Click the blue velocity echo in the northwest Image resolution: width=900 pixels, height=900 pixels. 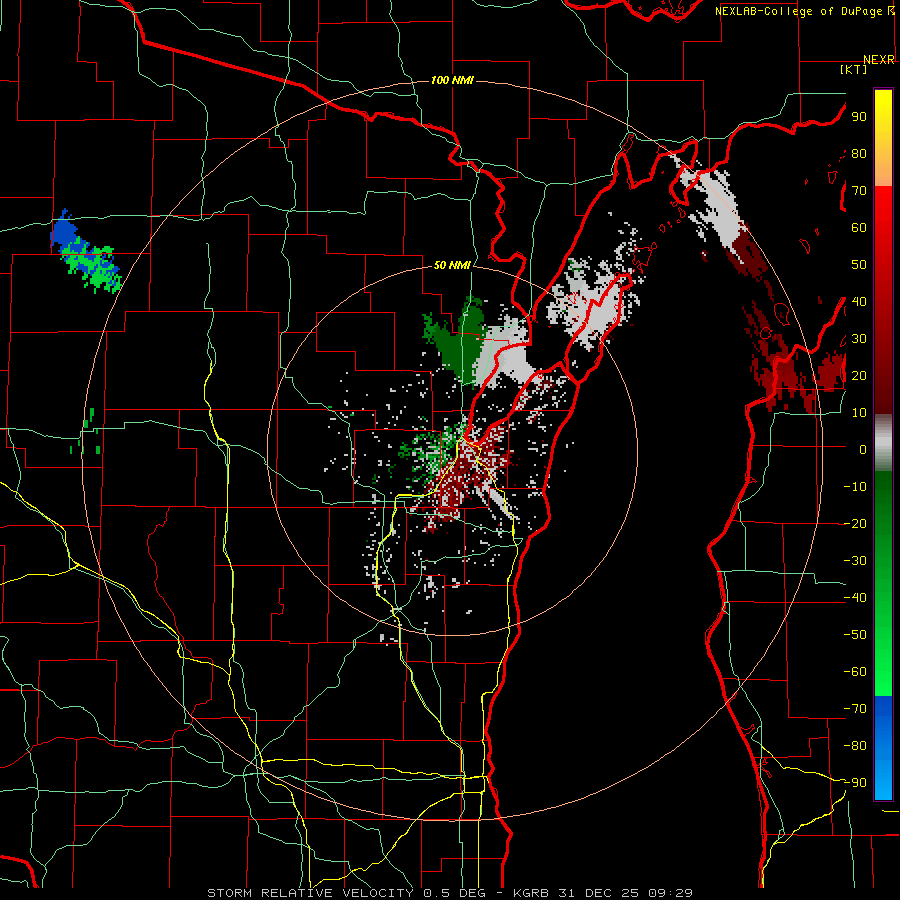pyautogui.click(x=64, y=231)
